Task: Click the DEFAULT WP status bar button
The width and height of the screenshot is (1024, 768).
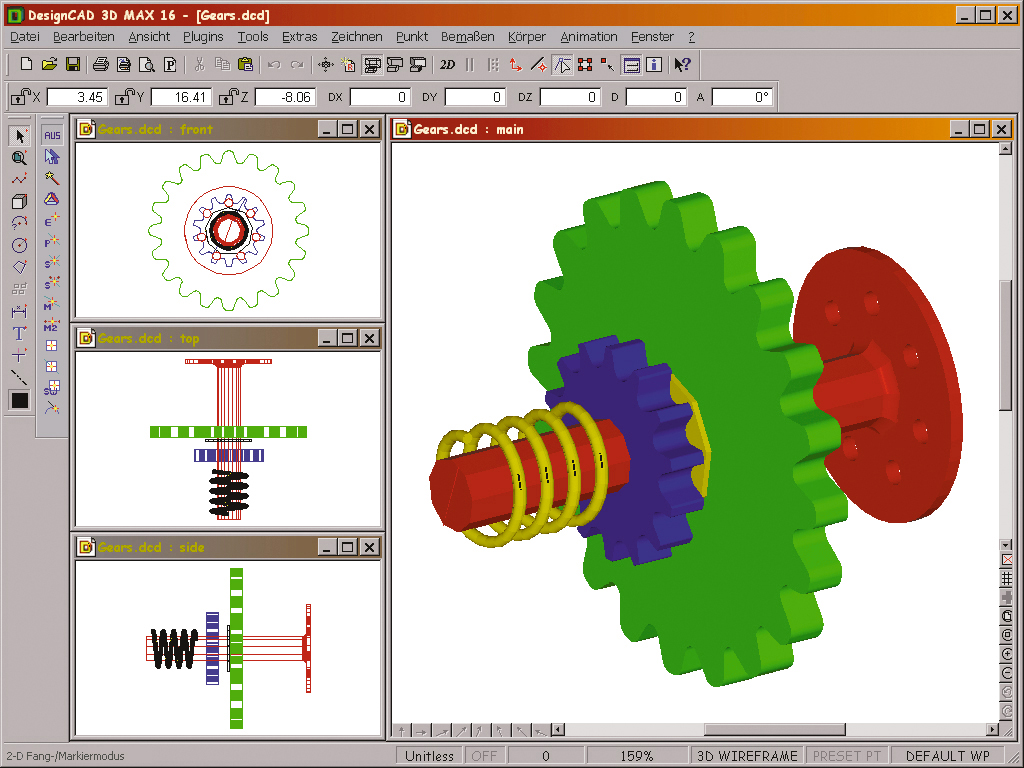Action: (x=946, y=756)
